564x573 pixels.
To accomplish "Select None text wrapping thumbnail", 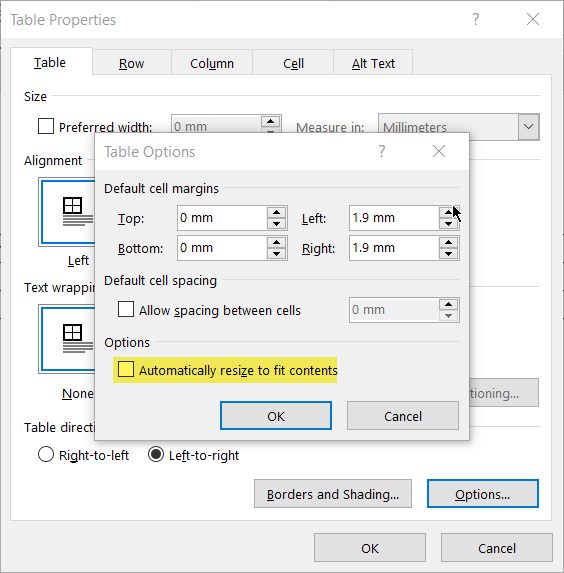I will (x=68, y=339).
